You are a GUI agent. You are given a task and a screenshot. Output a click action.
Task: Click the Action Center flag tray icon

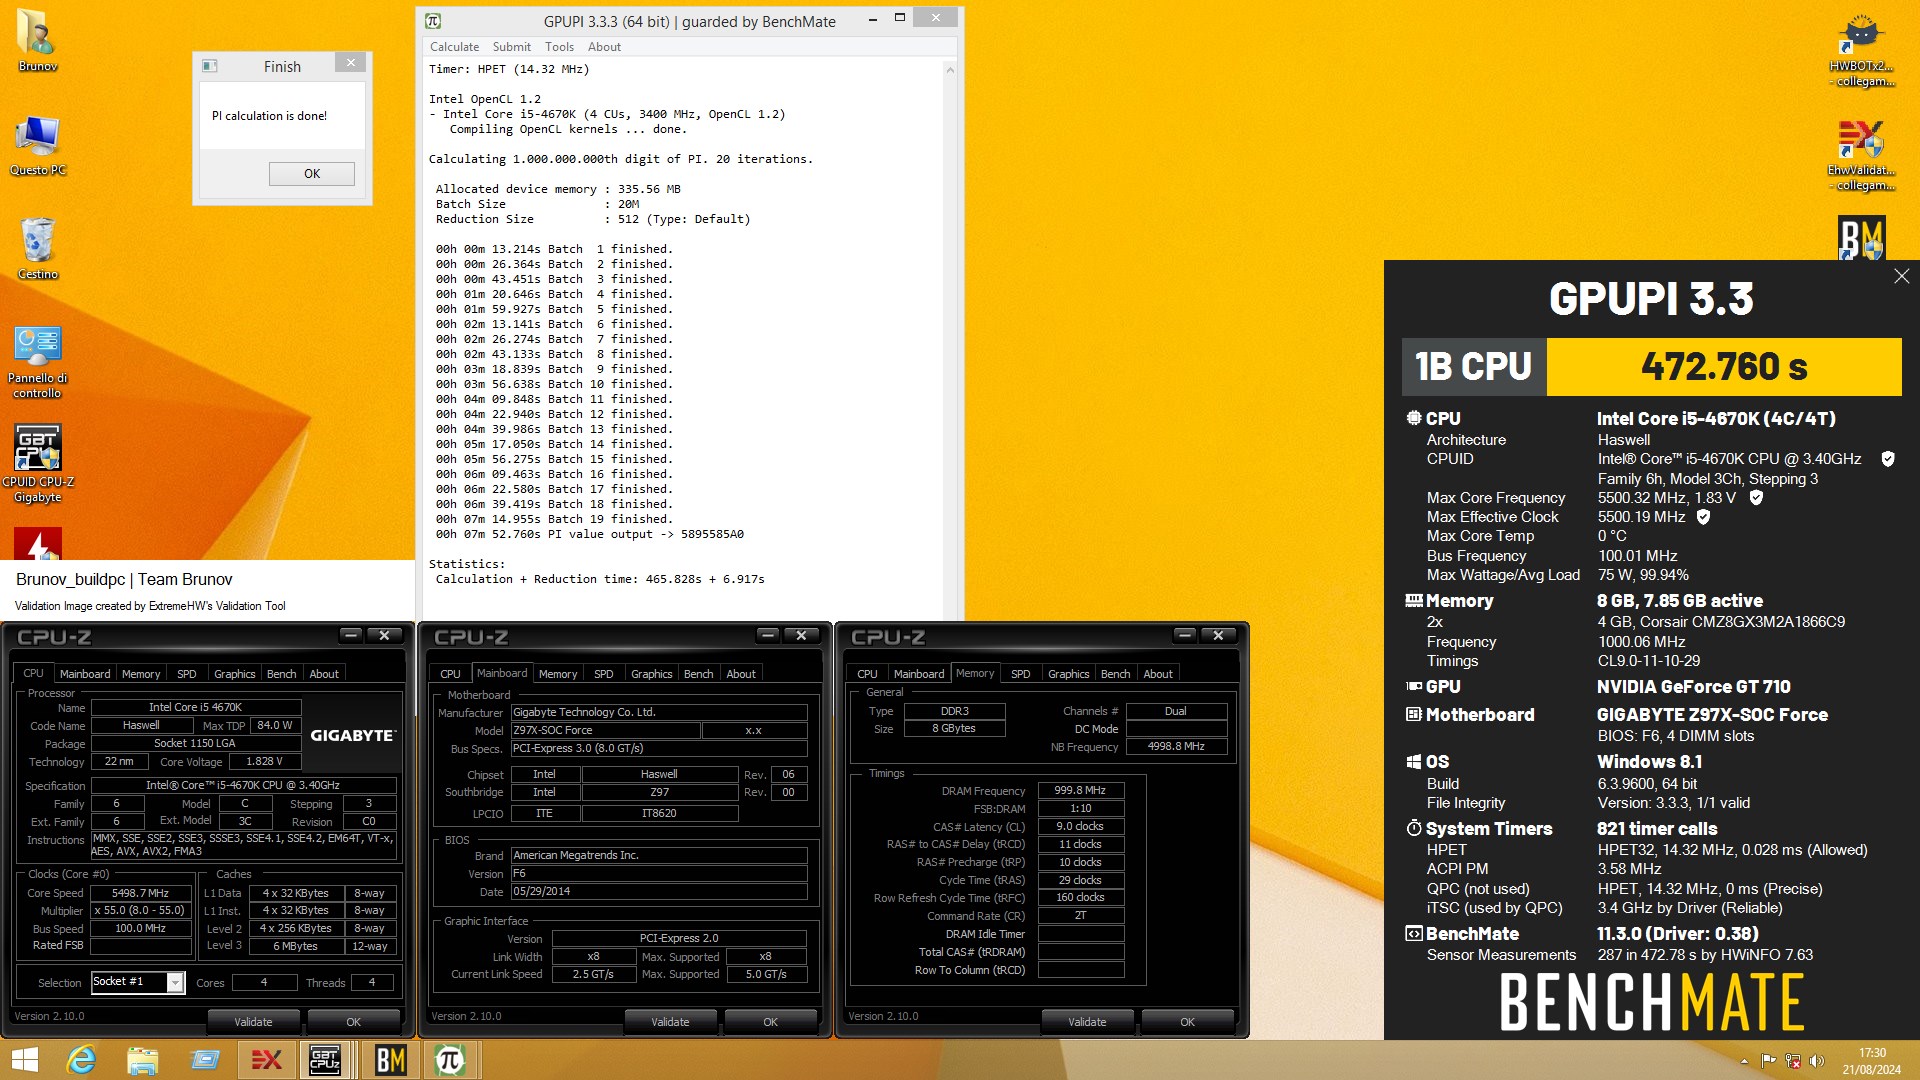(1768, 1061)
